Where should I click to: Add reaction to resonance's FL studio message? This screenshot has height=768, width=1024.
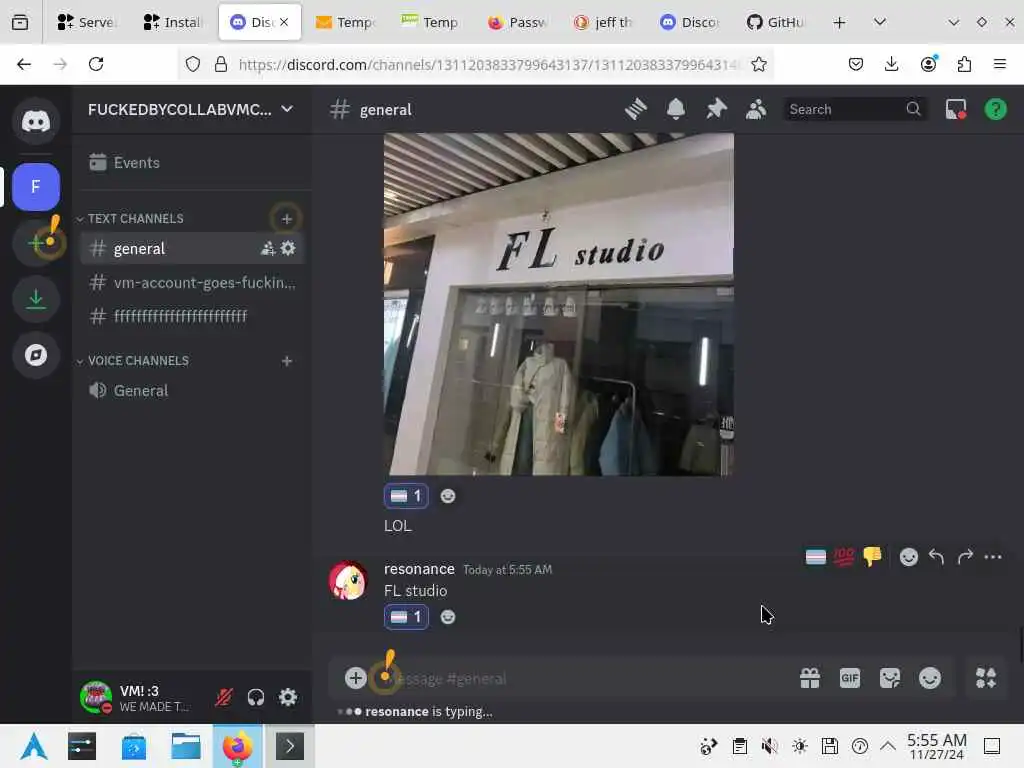448,617
